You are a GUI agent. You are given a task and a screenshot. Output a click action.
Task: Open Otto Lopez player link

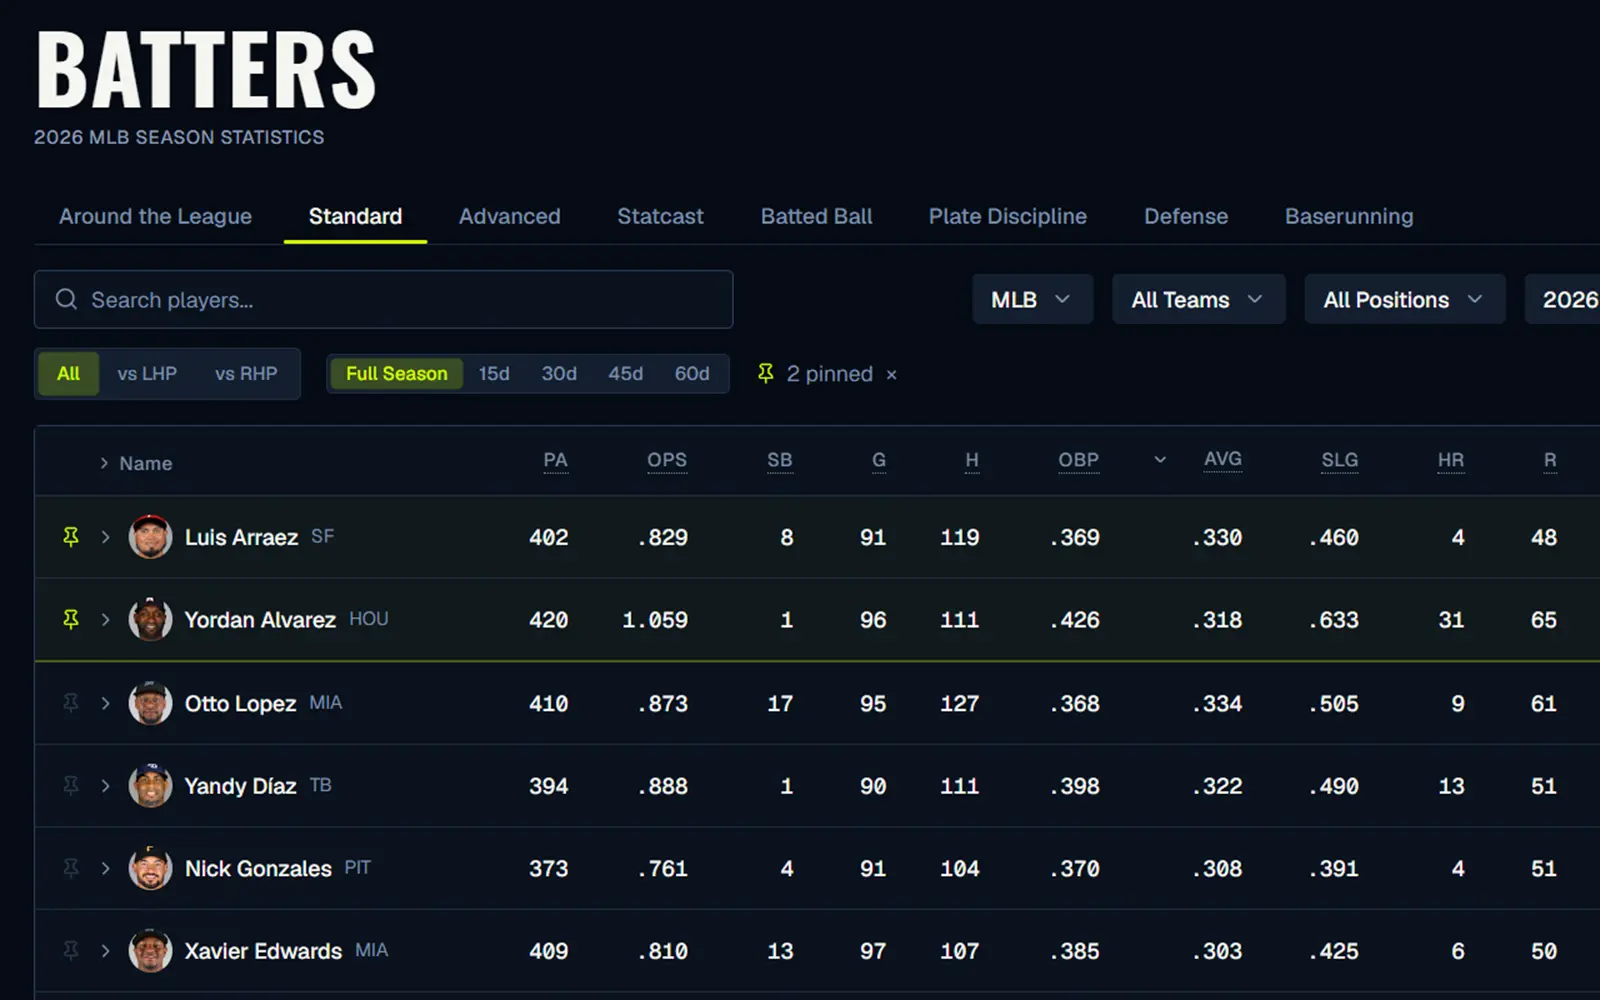click(240, 703)
